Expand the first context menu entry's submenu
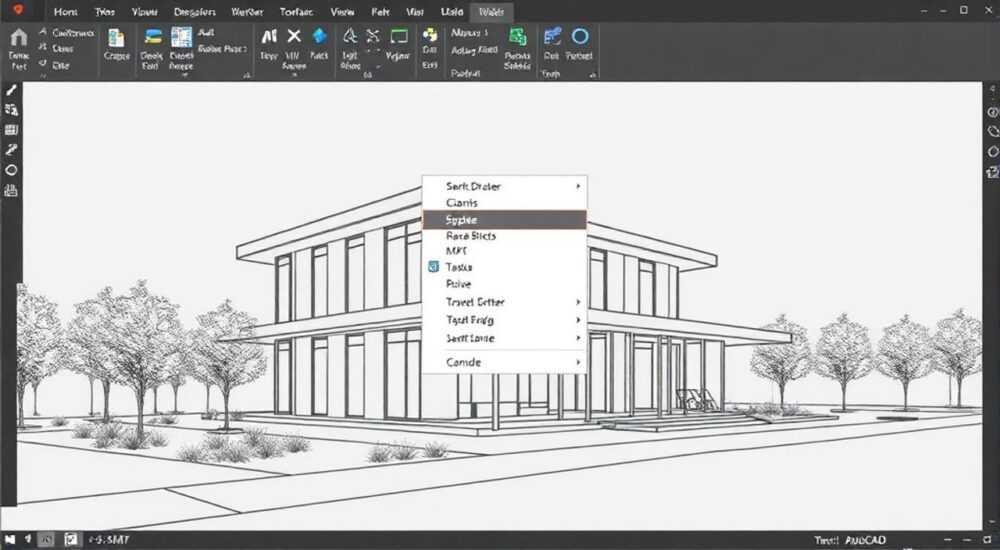 pyautogui.click(x=578, y=186)
